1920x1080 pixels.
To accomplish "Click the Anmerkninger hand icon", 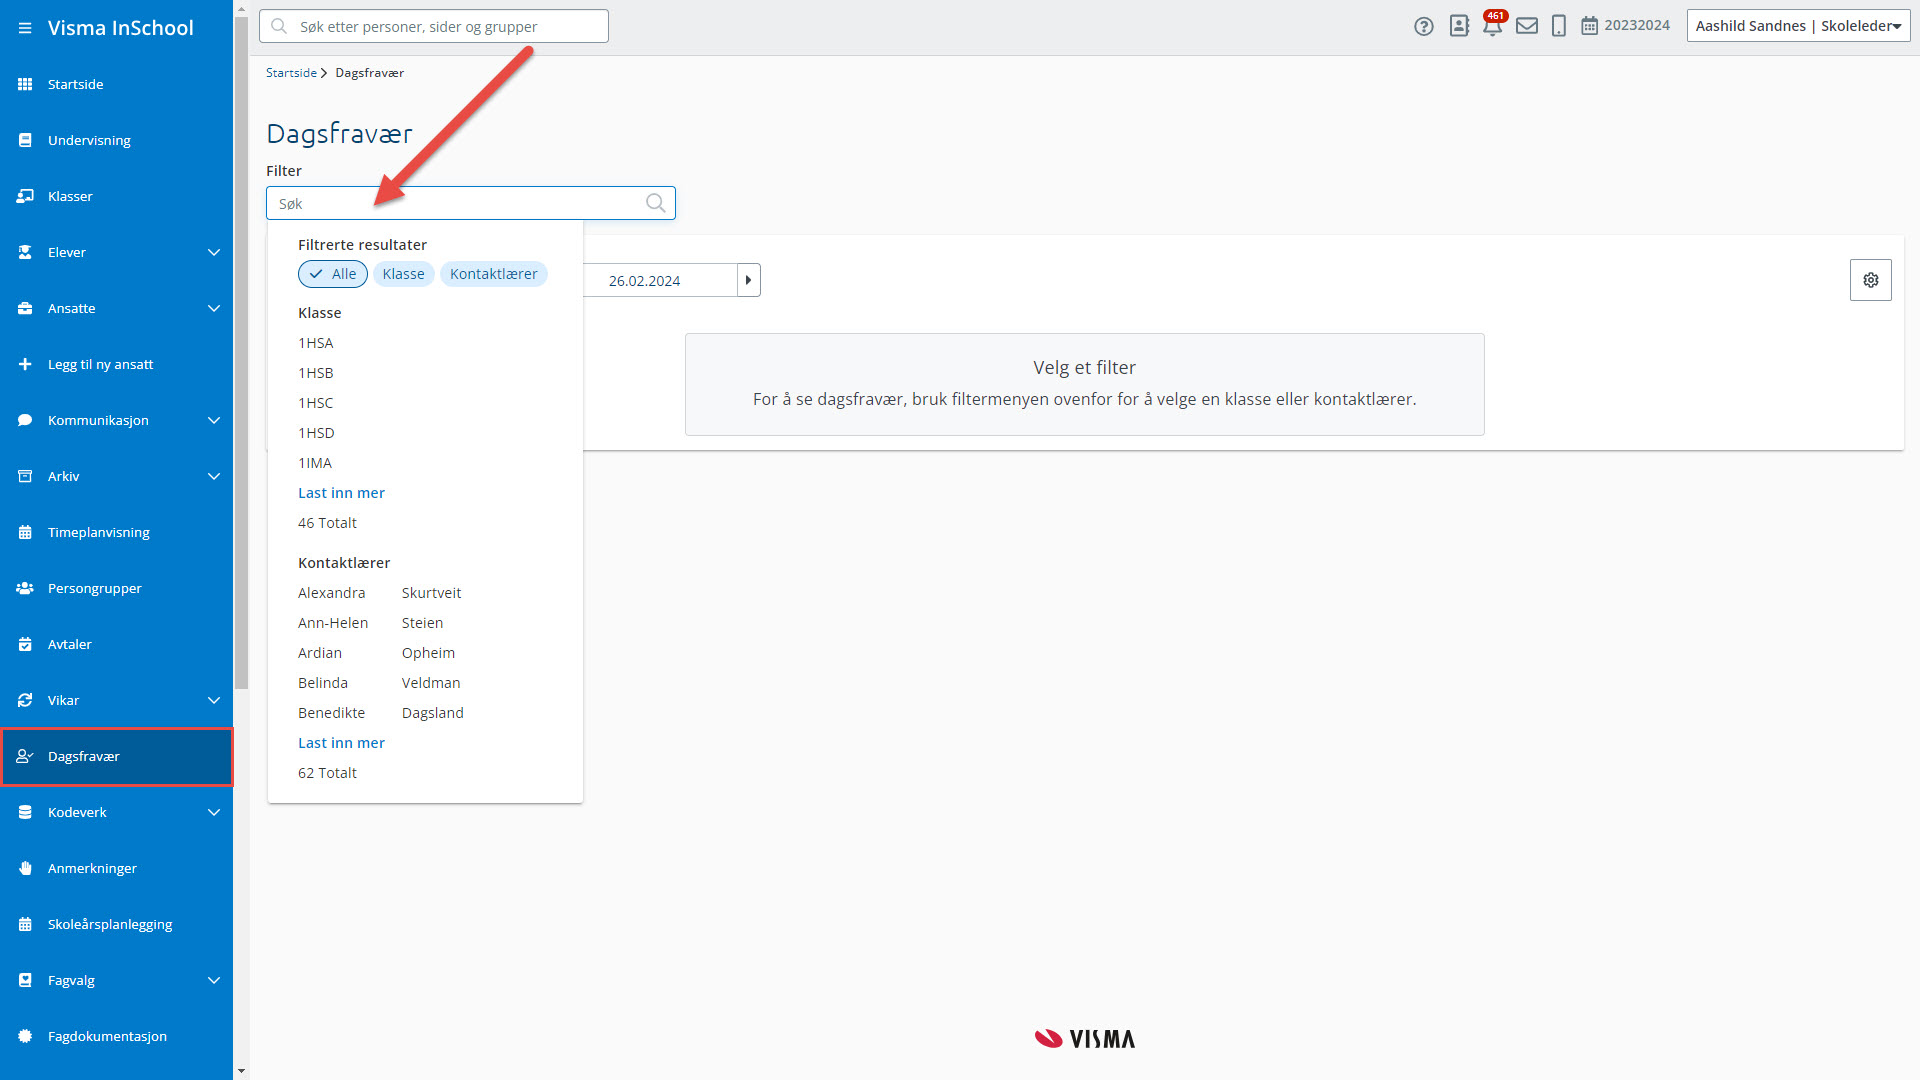I will (x=25, y=868).
